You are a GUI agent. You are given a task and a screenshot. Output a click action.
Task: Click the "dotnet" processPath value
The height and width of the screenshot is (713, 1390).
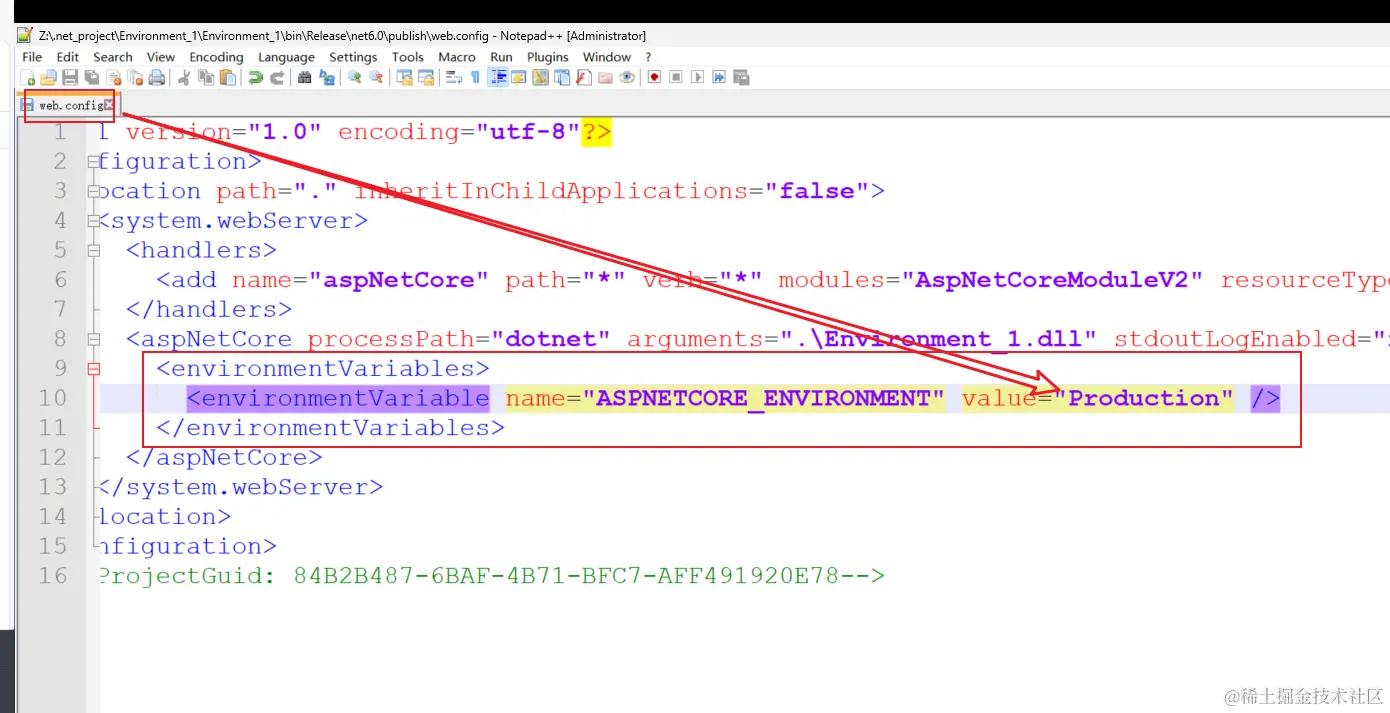(551, 339)
